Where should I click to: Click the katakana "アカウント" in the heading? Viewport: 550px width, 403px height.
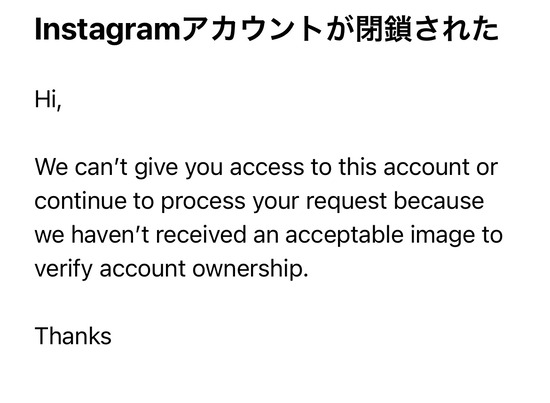point(253,30)
